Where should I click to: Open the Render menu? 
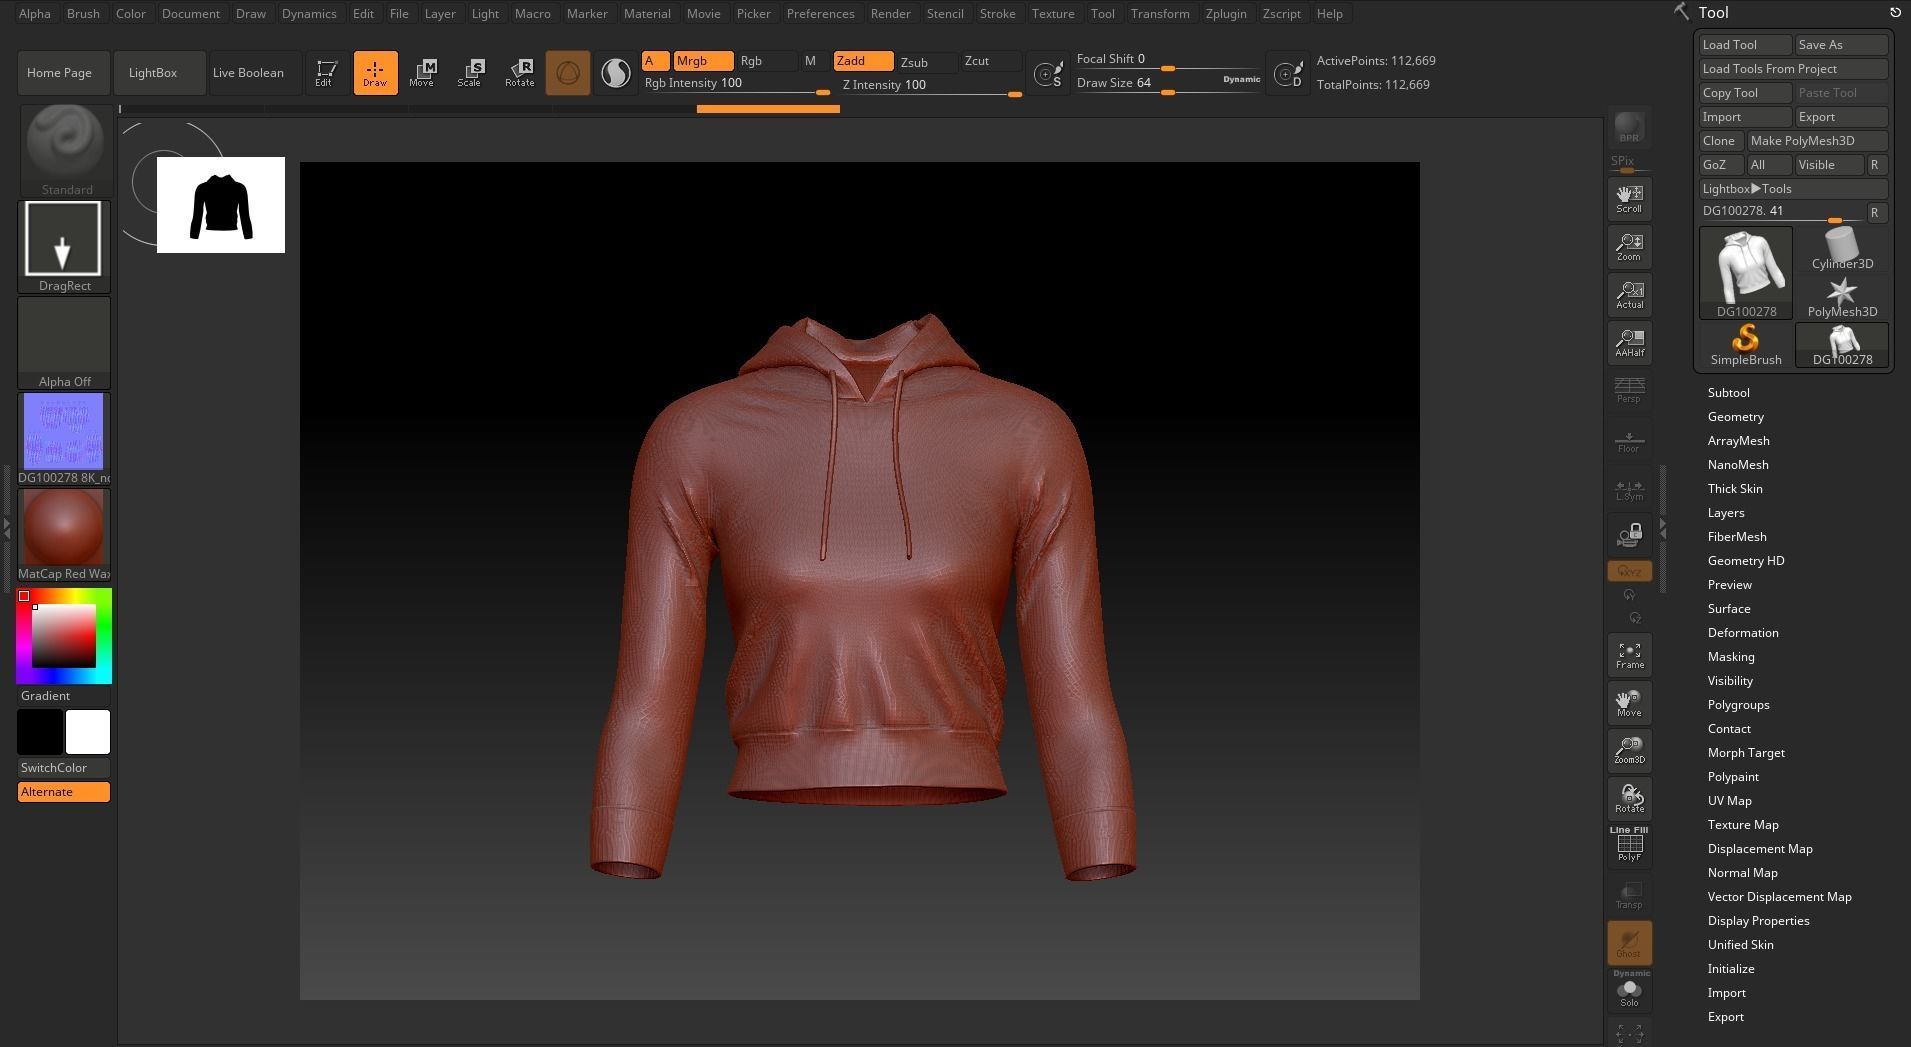coord(890,14)
